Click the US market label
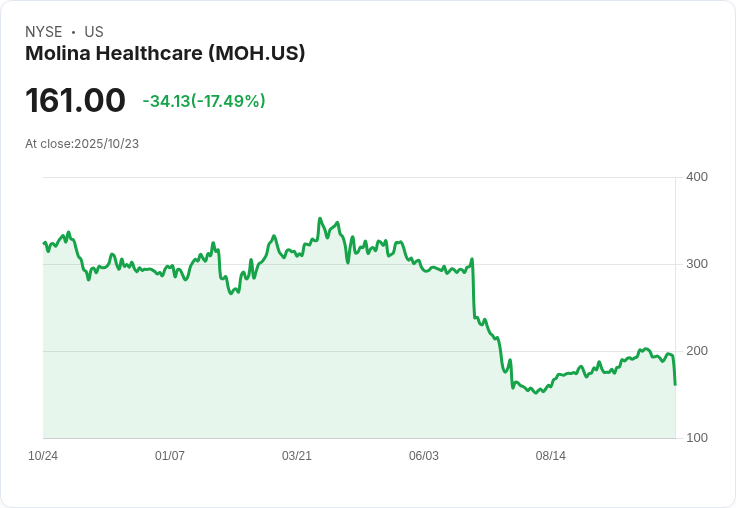Viewport: 736px width, 508px height. (x=94, y=32)
